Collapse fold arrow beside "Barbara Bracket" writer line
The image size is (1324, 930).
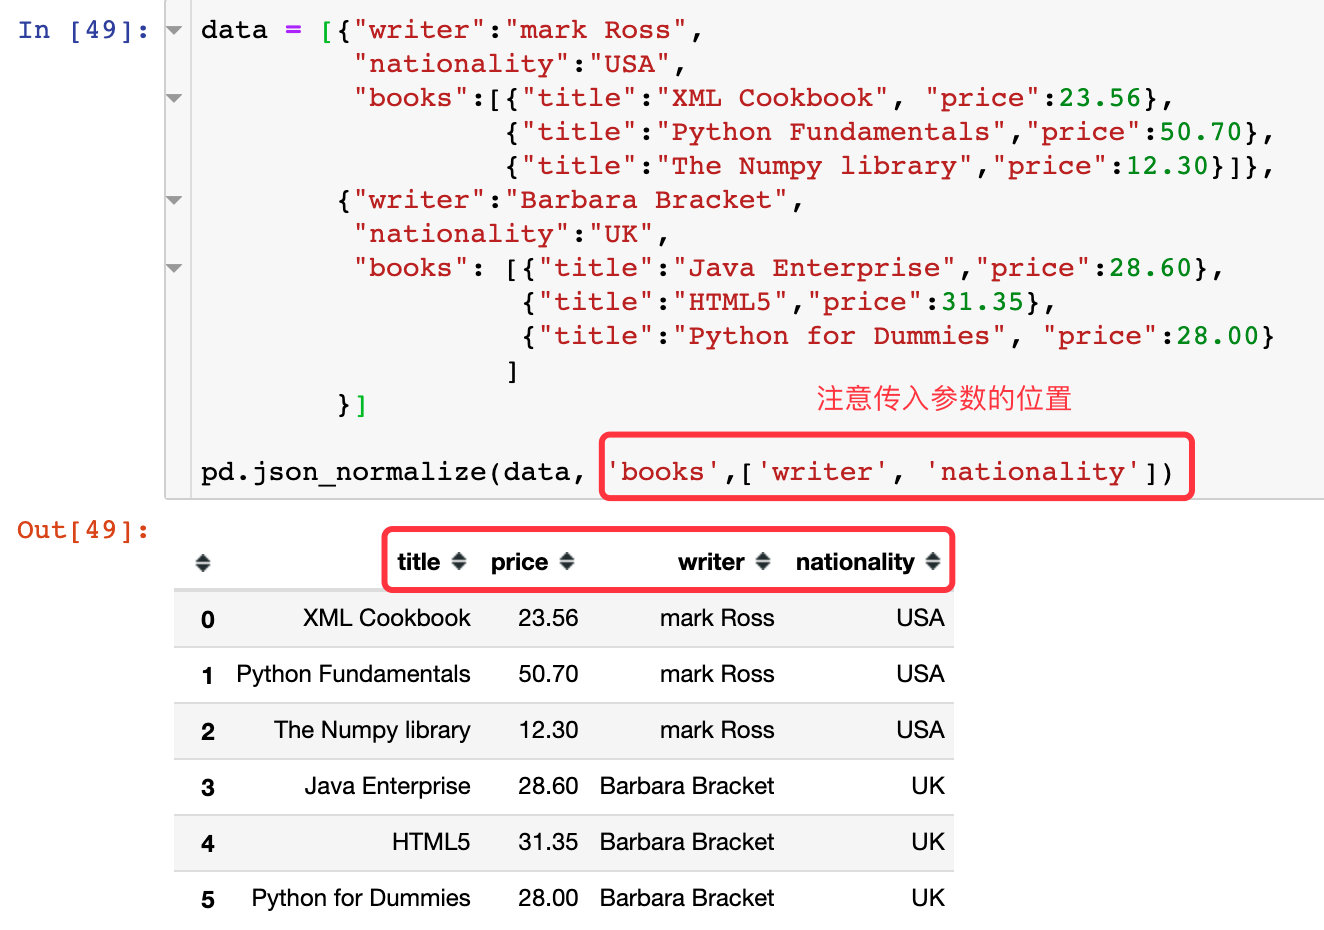point(174,200)
